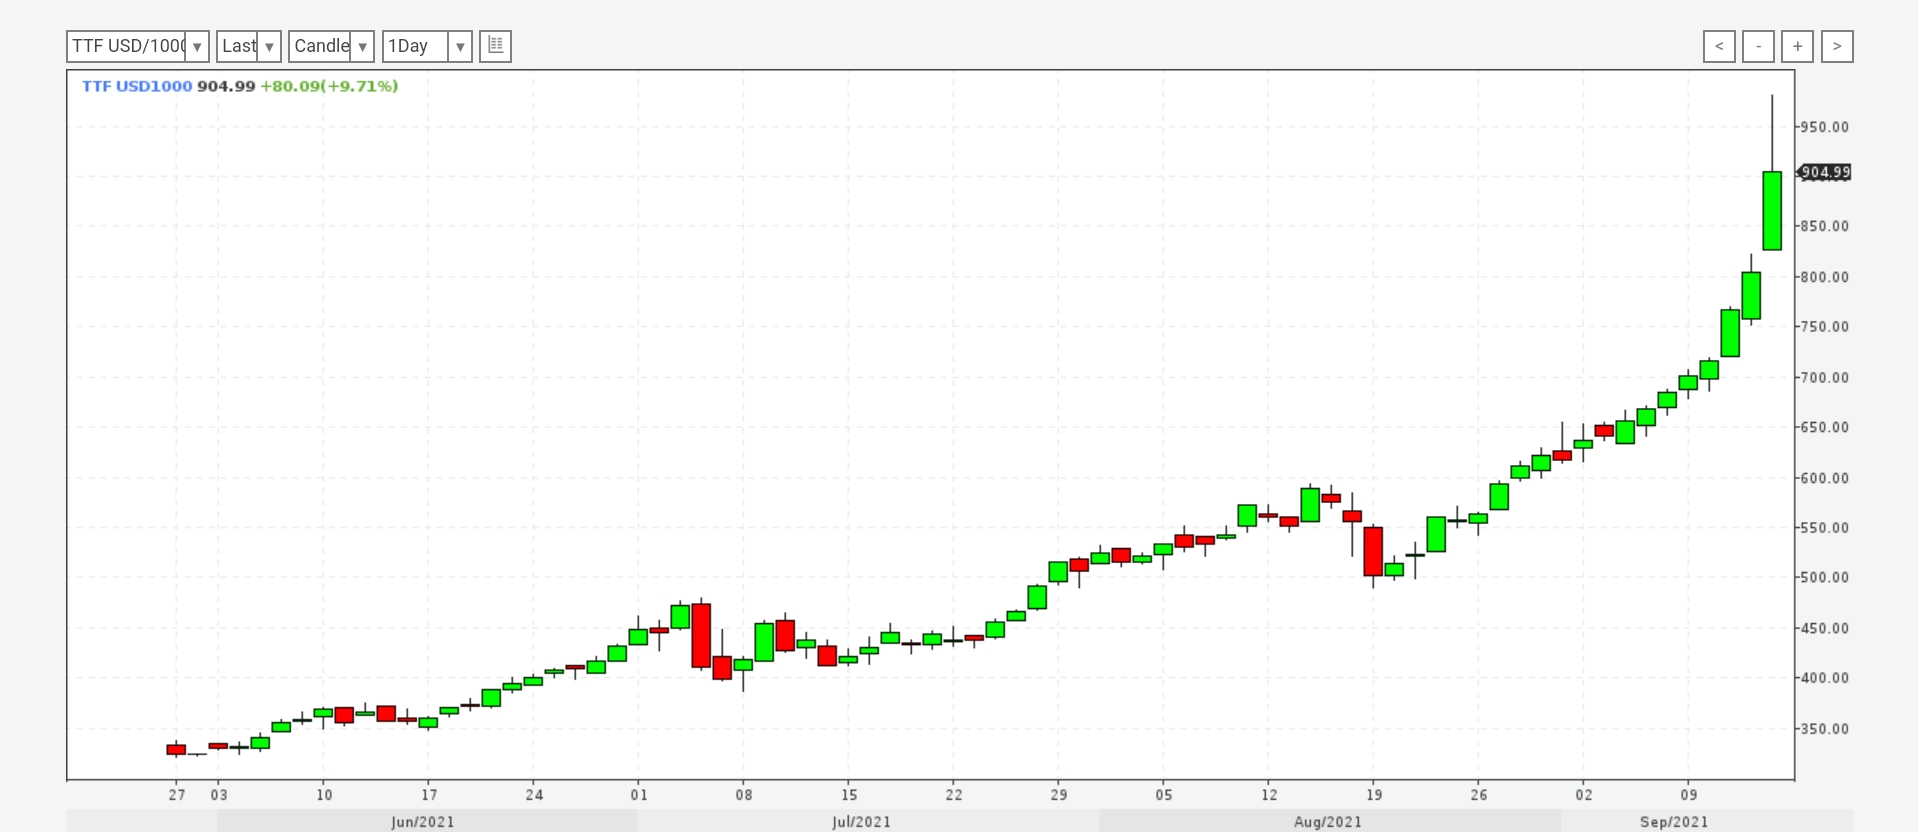1918x832 pixels.
Task: Open the Last price type dropdown
Action: (248, 46)
